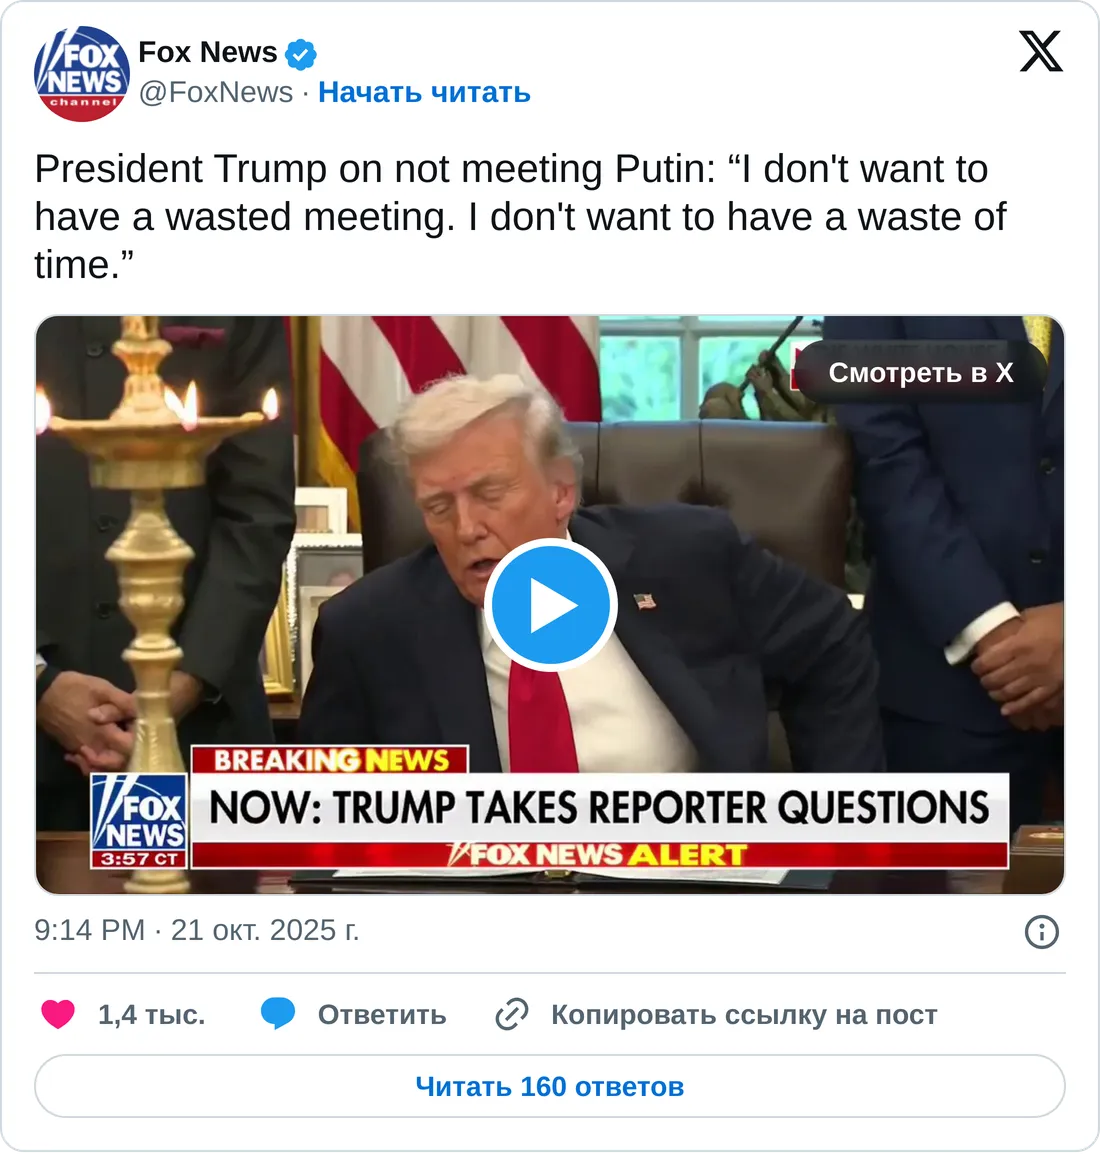
Task: Click "Смотреть в X" button
Action: [920, 372]
